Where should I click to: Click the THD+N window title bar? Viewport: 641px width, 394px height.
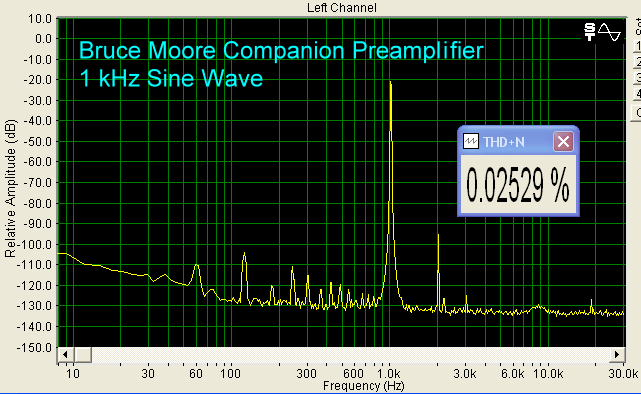[518, 141]
